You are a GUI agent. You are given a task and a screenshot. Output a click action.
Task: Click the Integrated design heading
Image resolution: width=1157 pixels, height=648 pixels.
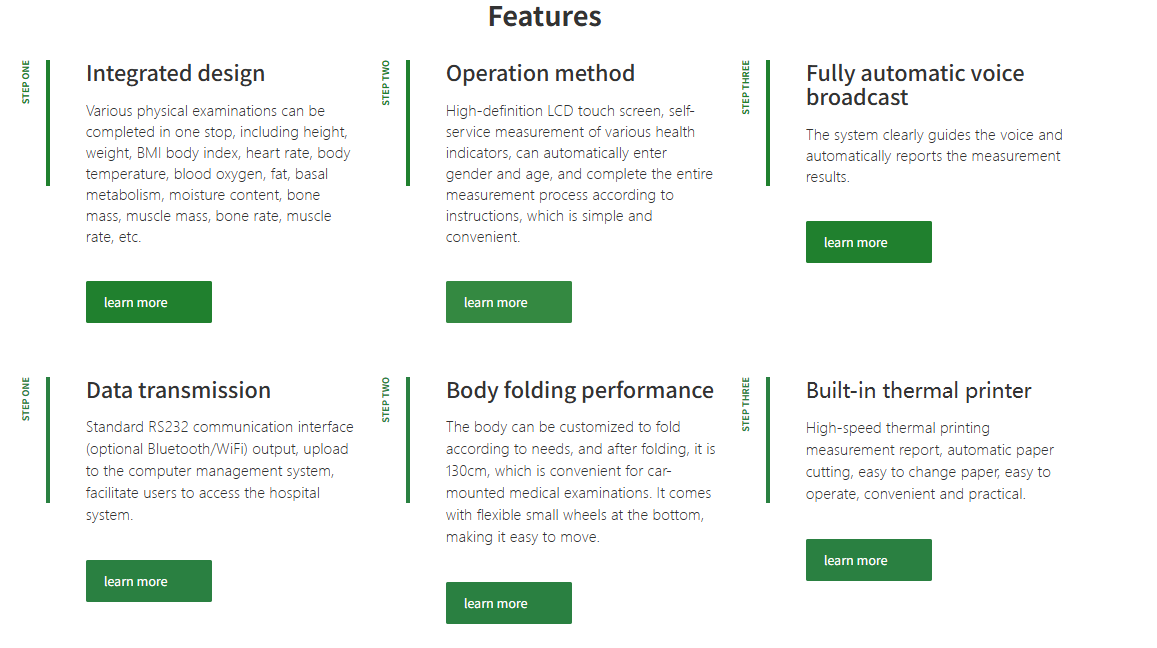pyautogui.click(x=175, y=73)
